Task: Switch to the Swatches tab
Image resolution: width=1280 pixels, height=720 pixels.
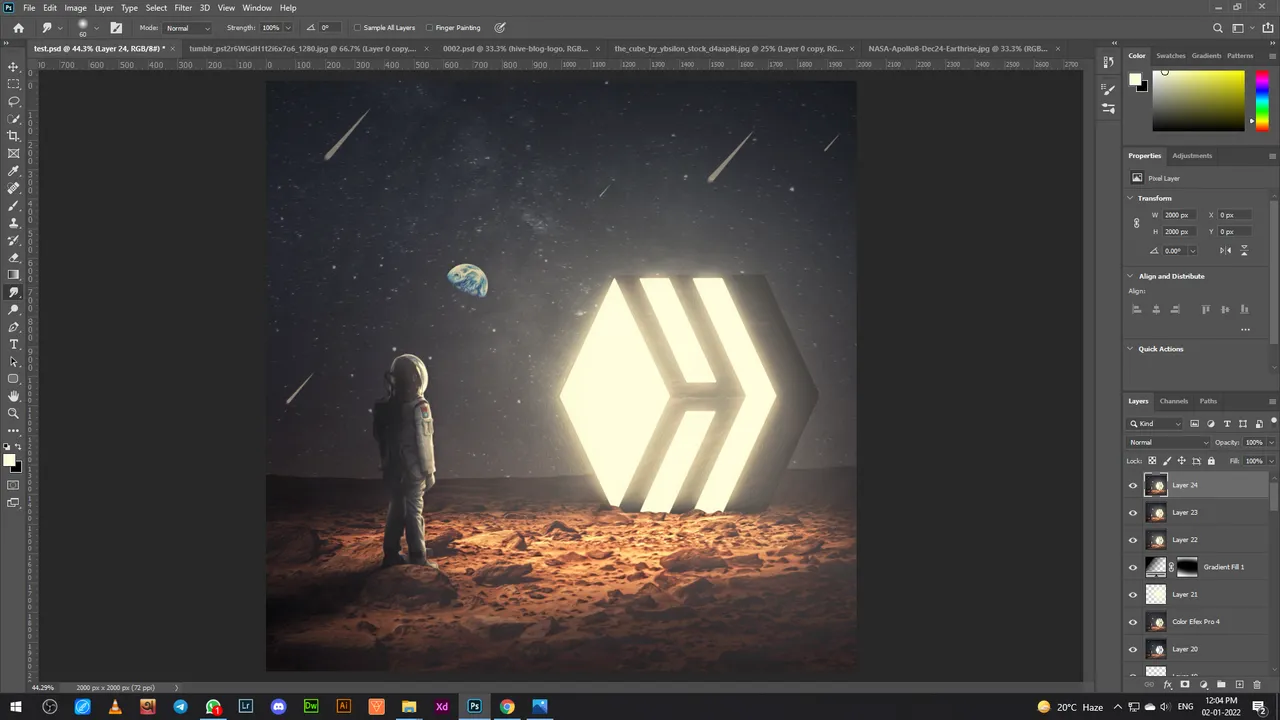Action: click(x=1170, y=56)
